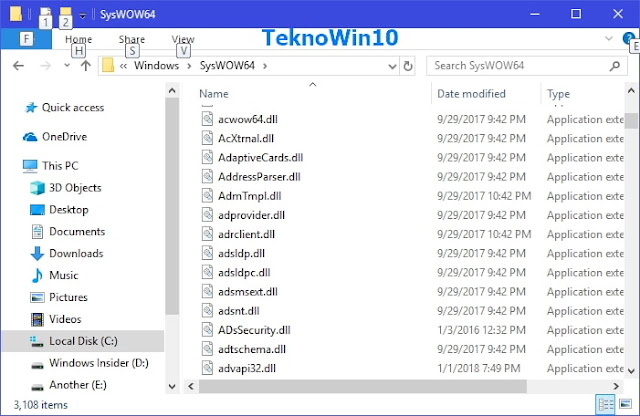Switch to large icons view layout
Image resolution: width=640 pixels, height=416 pixels.
(625, 405)
